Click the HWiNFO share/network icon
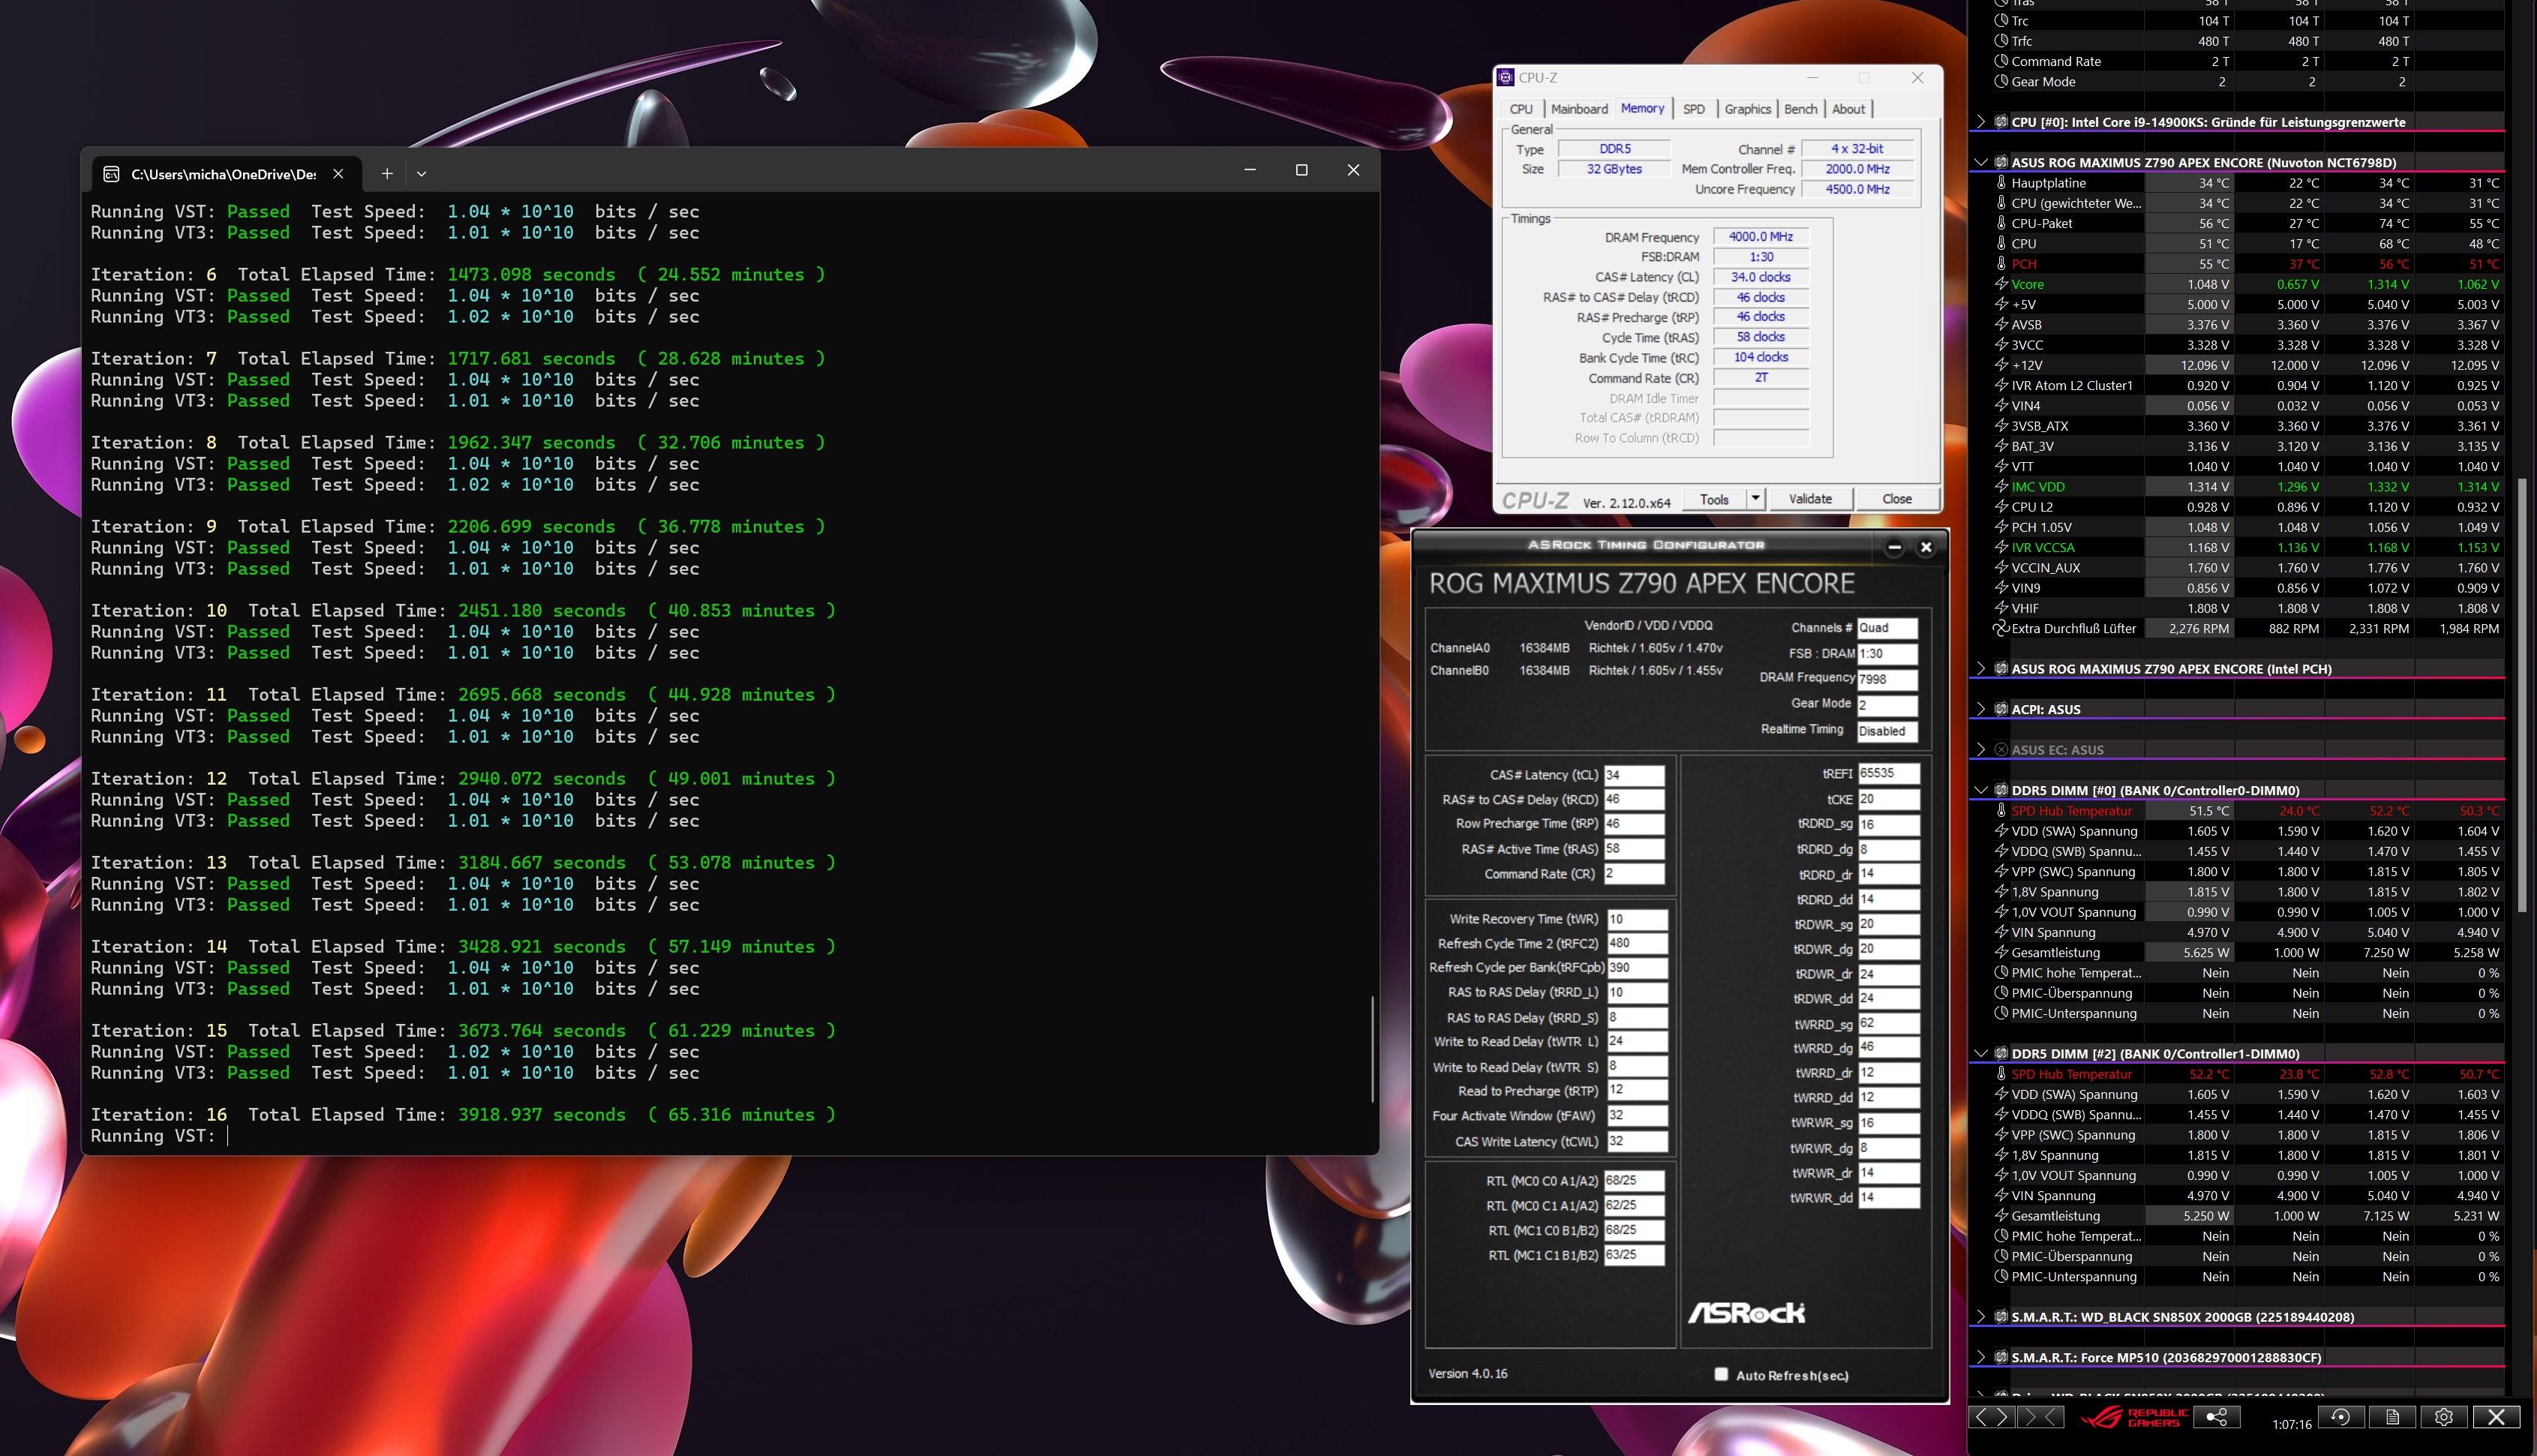 [x=2216, y=1417]
